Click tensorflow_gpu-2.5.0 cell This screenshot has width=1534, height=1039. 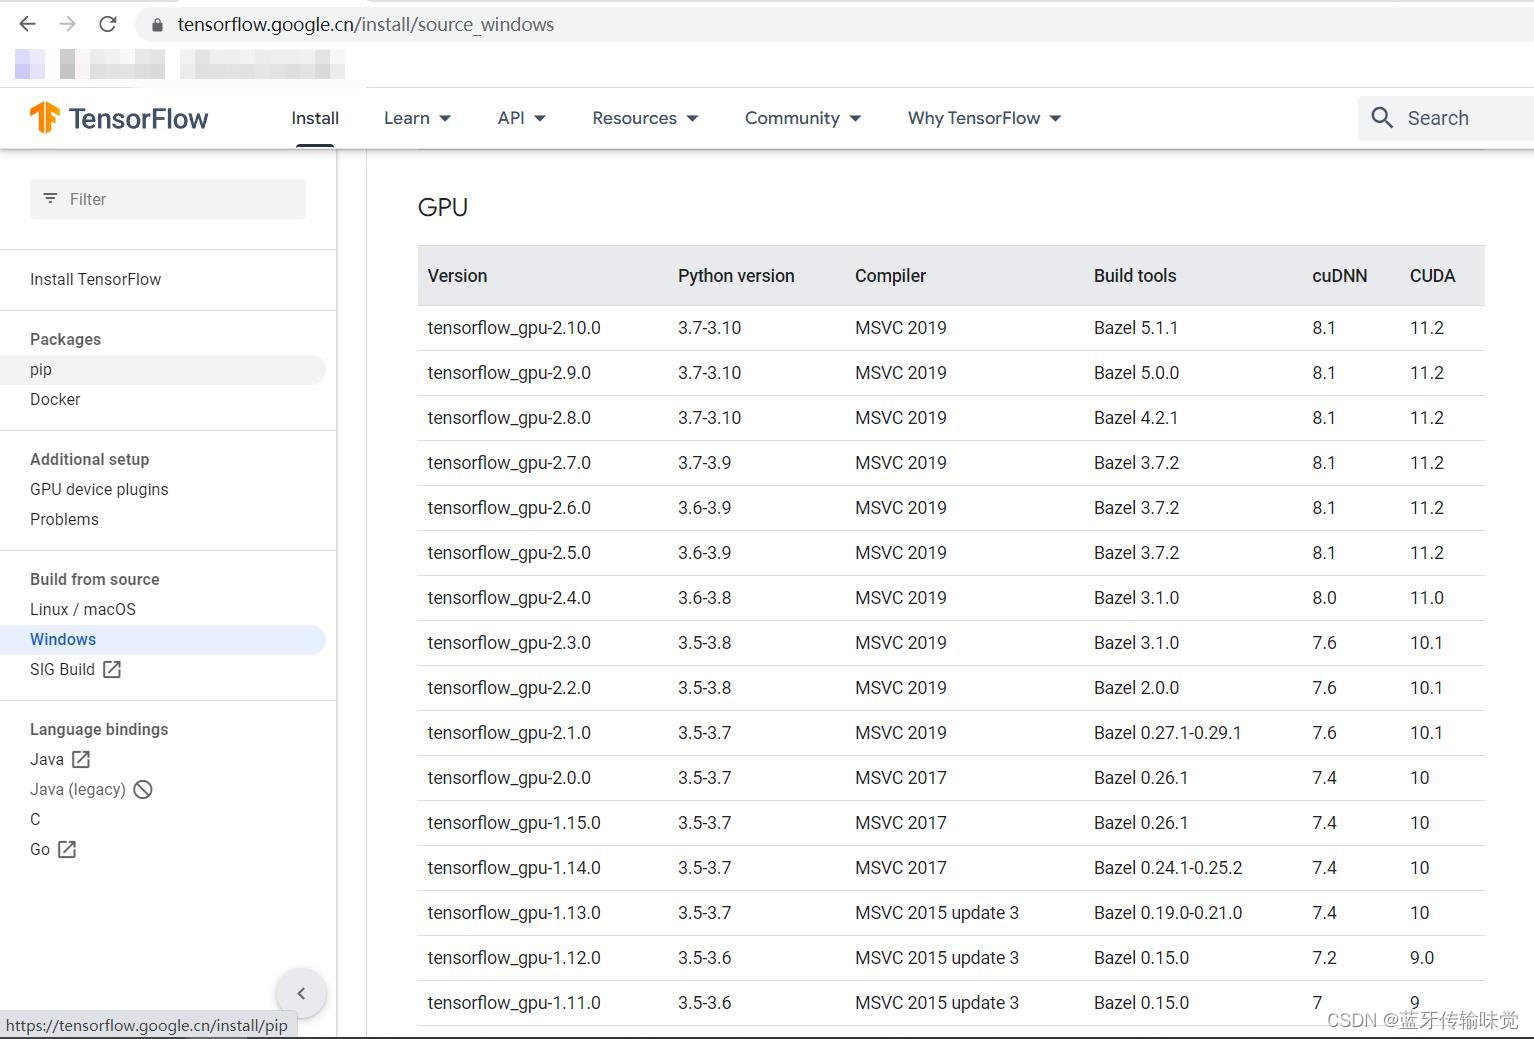click(509, 553)
